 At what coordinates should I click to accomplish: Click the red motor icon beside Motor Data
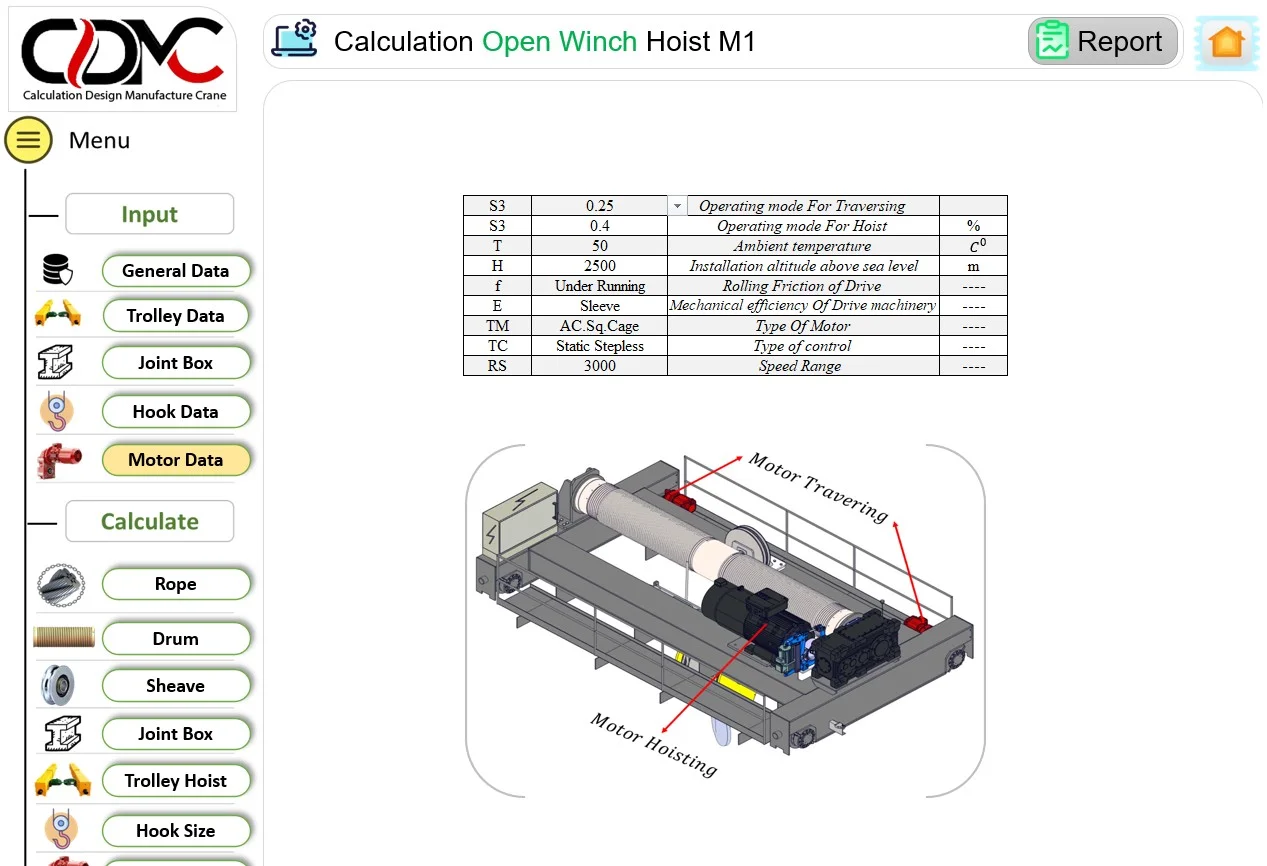[x=58, y=460]
